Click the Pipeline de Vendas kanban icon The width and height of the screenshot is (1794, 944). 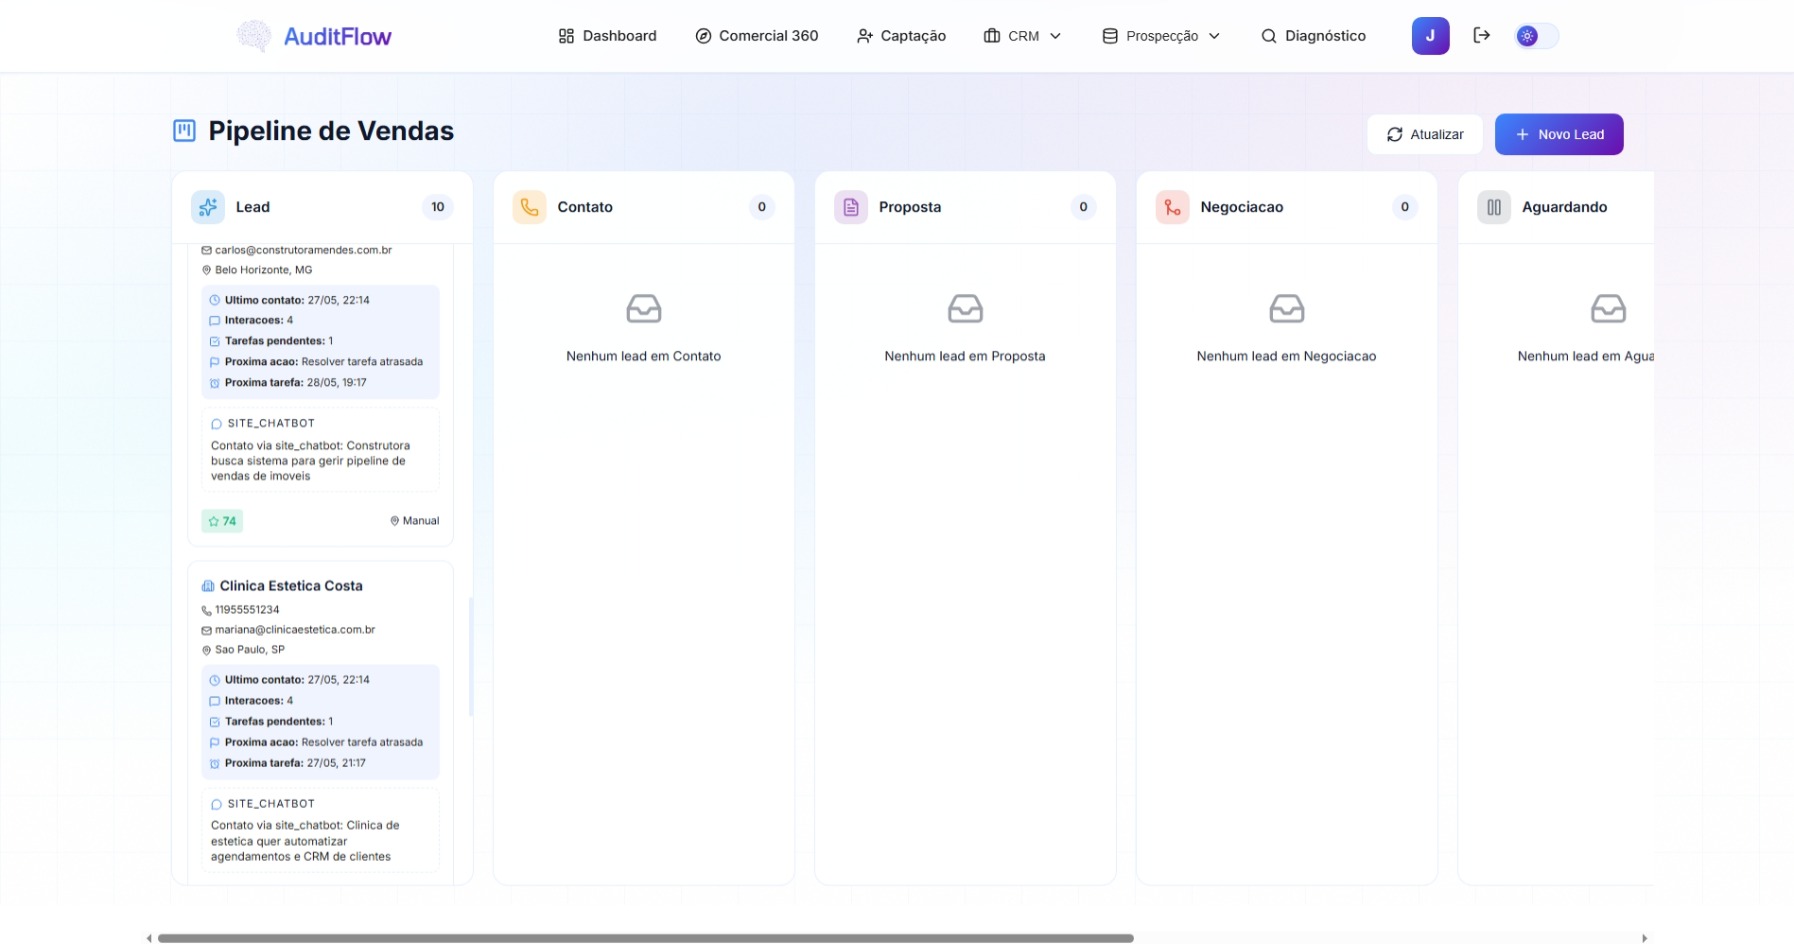[184, 131]
